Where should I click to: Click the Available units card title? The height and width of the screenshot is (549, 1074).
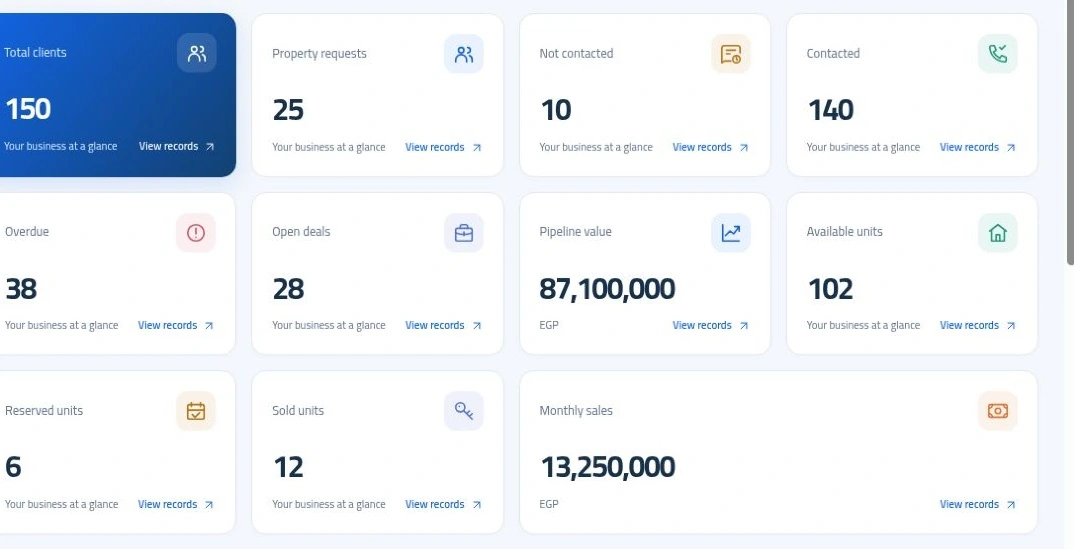tap(845, 231)
